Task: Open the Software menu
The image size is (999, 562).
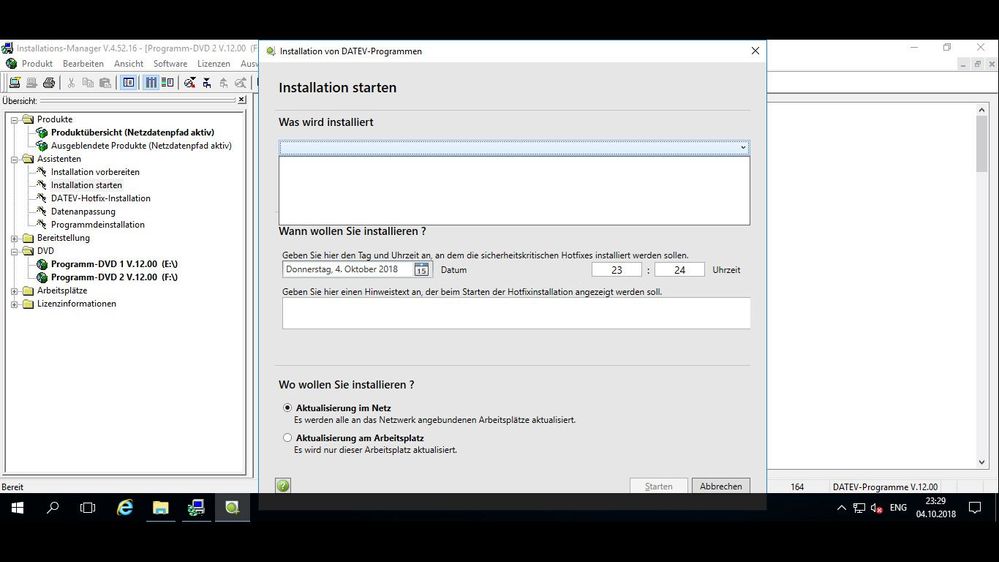Action: 170,64
